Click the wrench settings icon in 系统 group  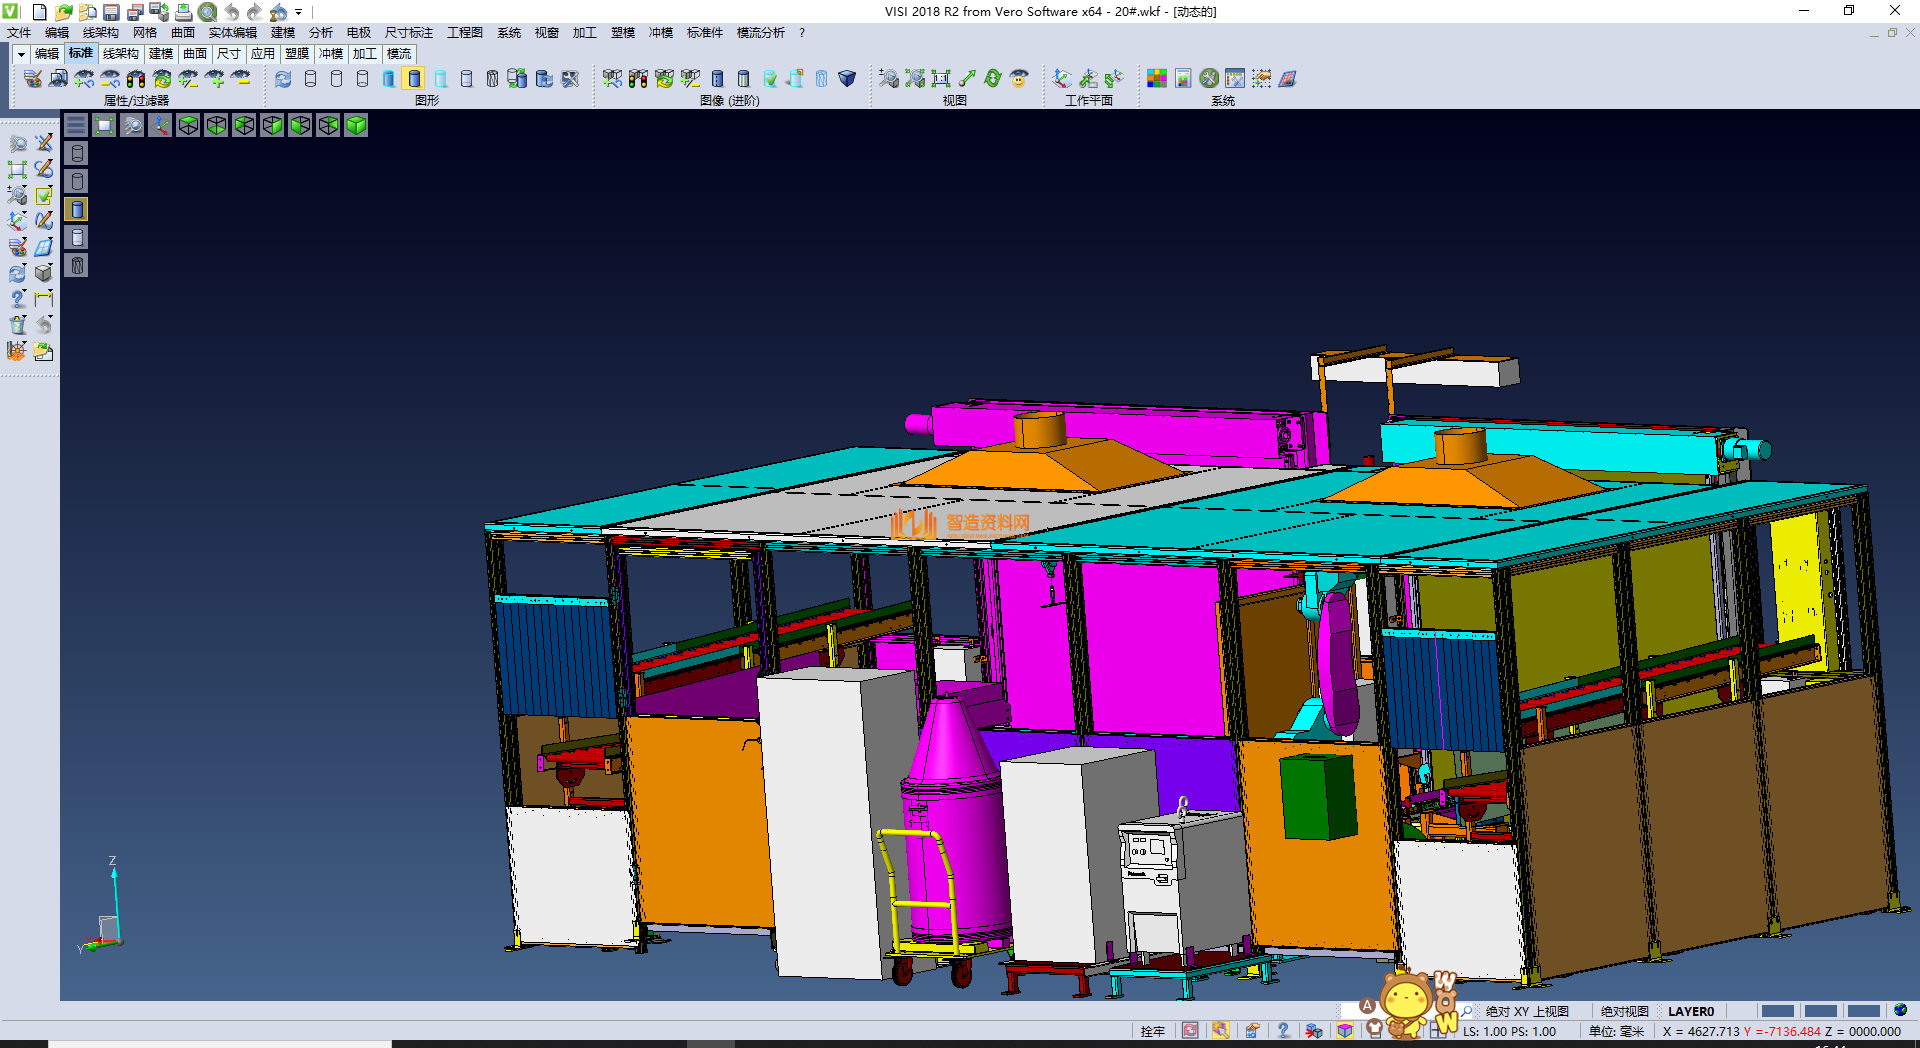1209,79
